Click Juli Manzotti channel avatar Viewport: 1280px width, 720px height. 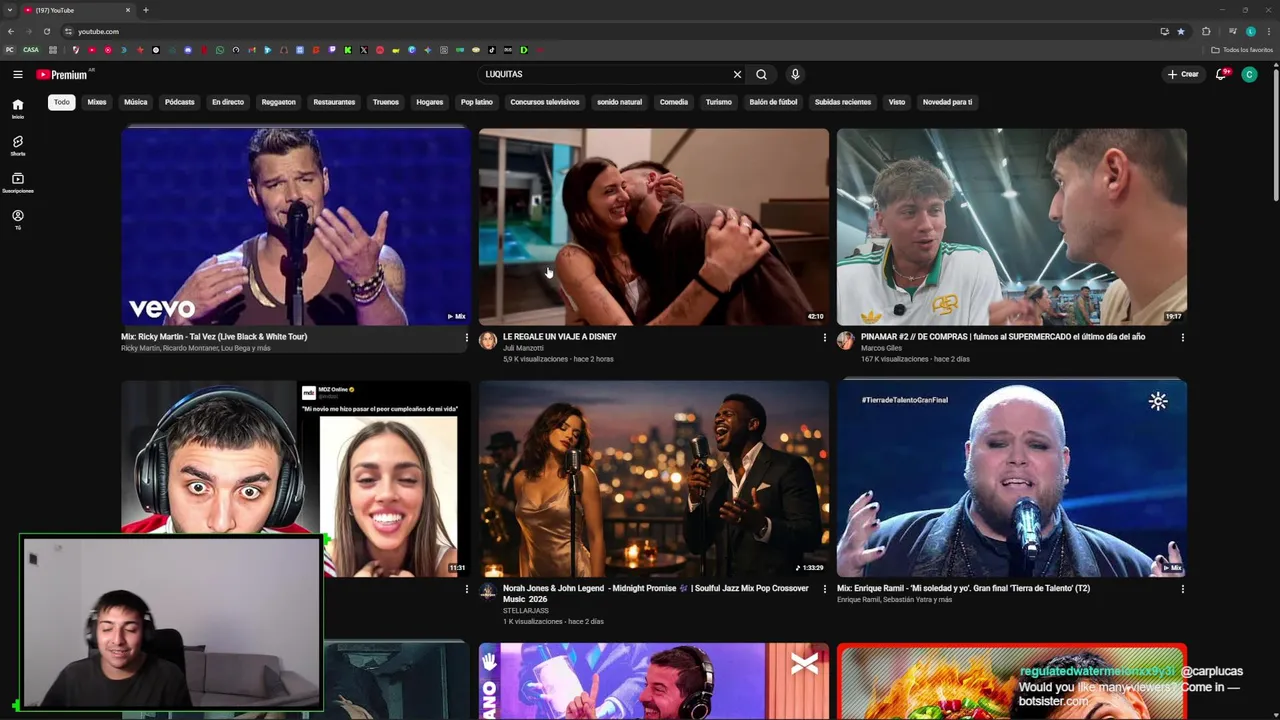click(488, 341)
